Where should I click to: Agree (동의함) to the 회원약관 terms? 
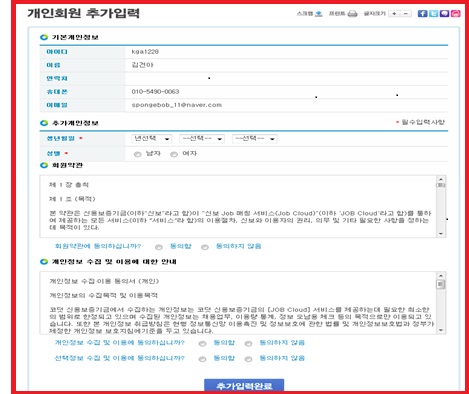pyautogui.click(x=159, y=247)
